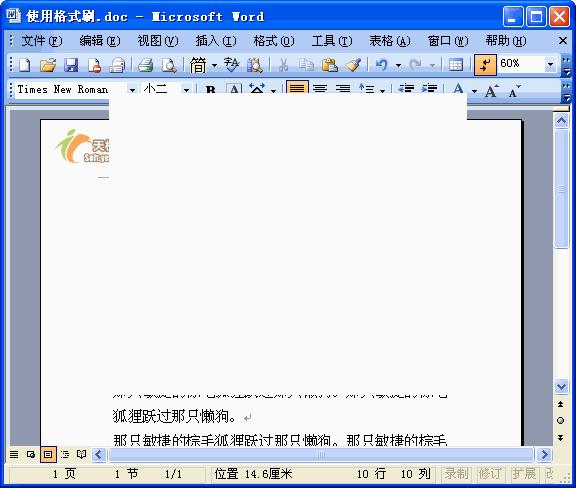Image resolution: width=576 pixels, height=488 pixels.
Task: Activate the Format Painter brush
Action: click(353, 65)
